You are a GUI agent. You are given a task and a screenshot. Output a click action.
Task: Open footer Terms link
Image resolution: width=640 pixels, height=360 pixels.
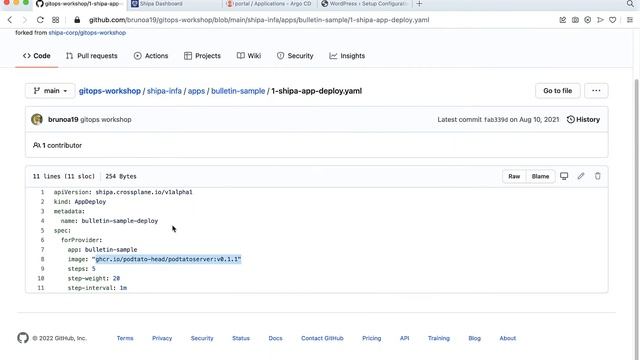[x=125, y=338]
